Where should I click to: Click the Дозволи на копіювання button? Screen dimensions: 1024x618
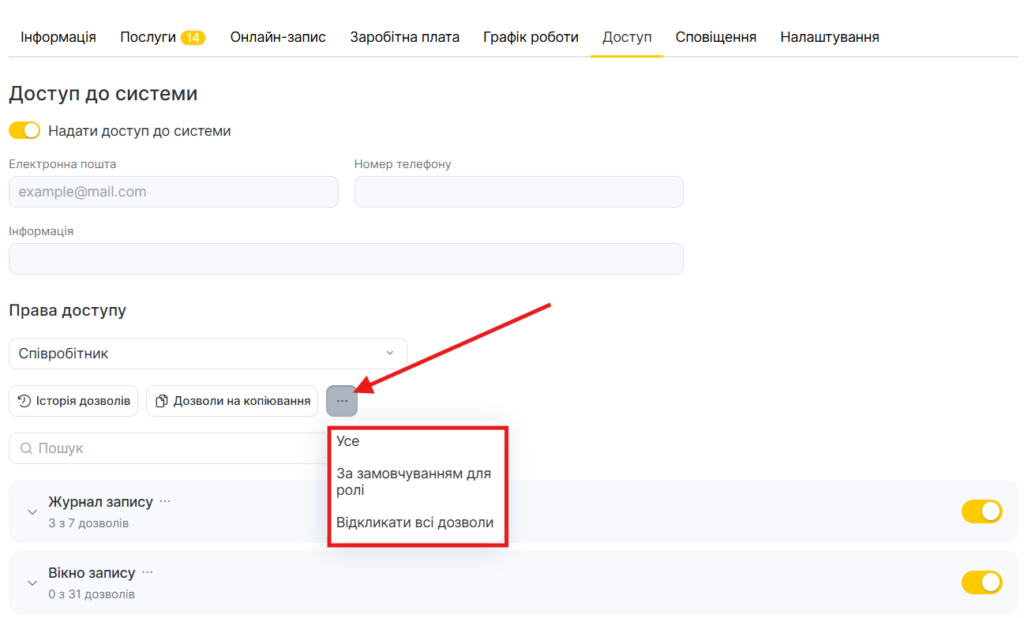pyautogui.click(x=232, y=401)
